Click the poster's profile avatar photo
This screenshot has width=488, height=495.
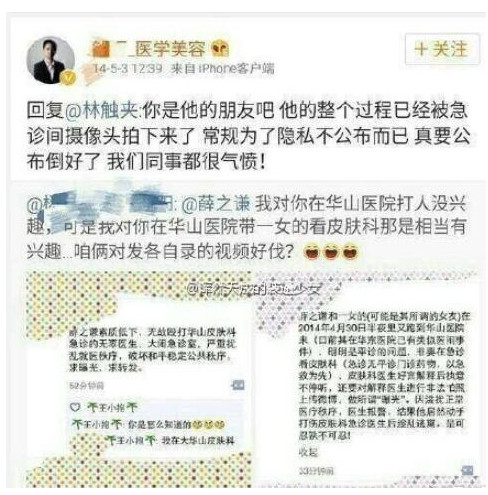click(x=51, y=60)
